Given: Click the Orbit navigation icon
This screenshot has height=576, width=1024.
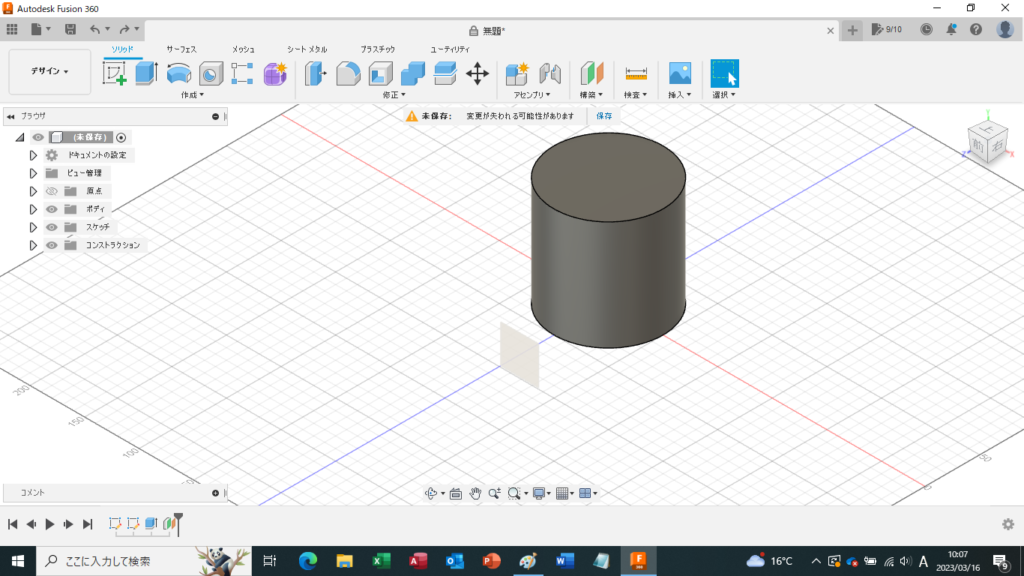Looking at the screenshot, I should point(430,493).
